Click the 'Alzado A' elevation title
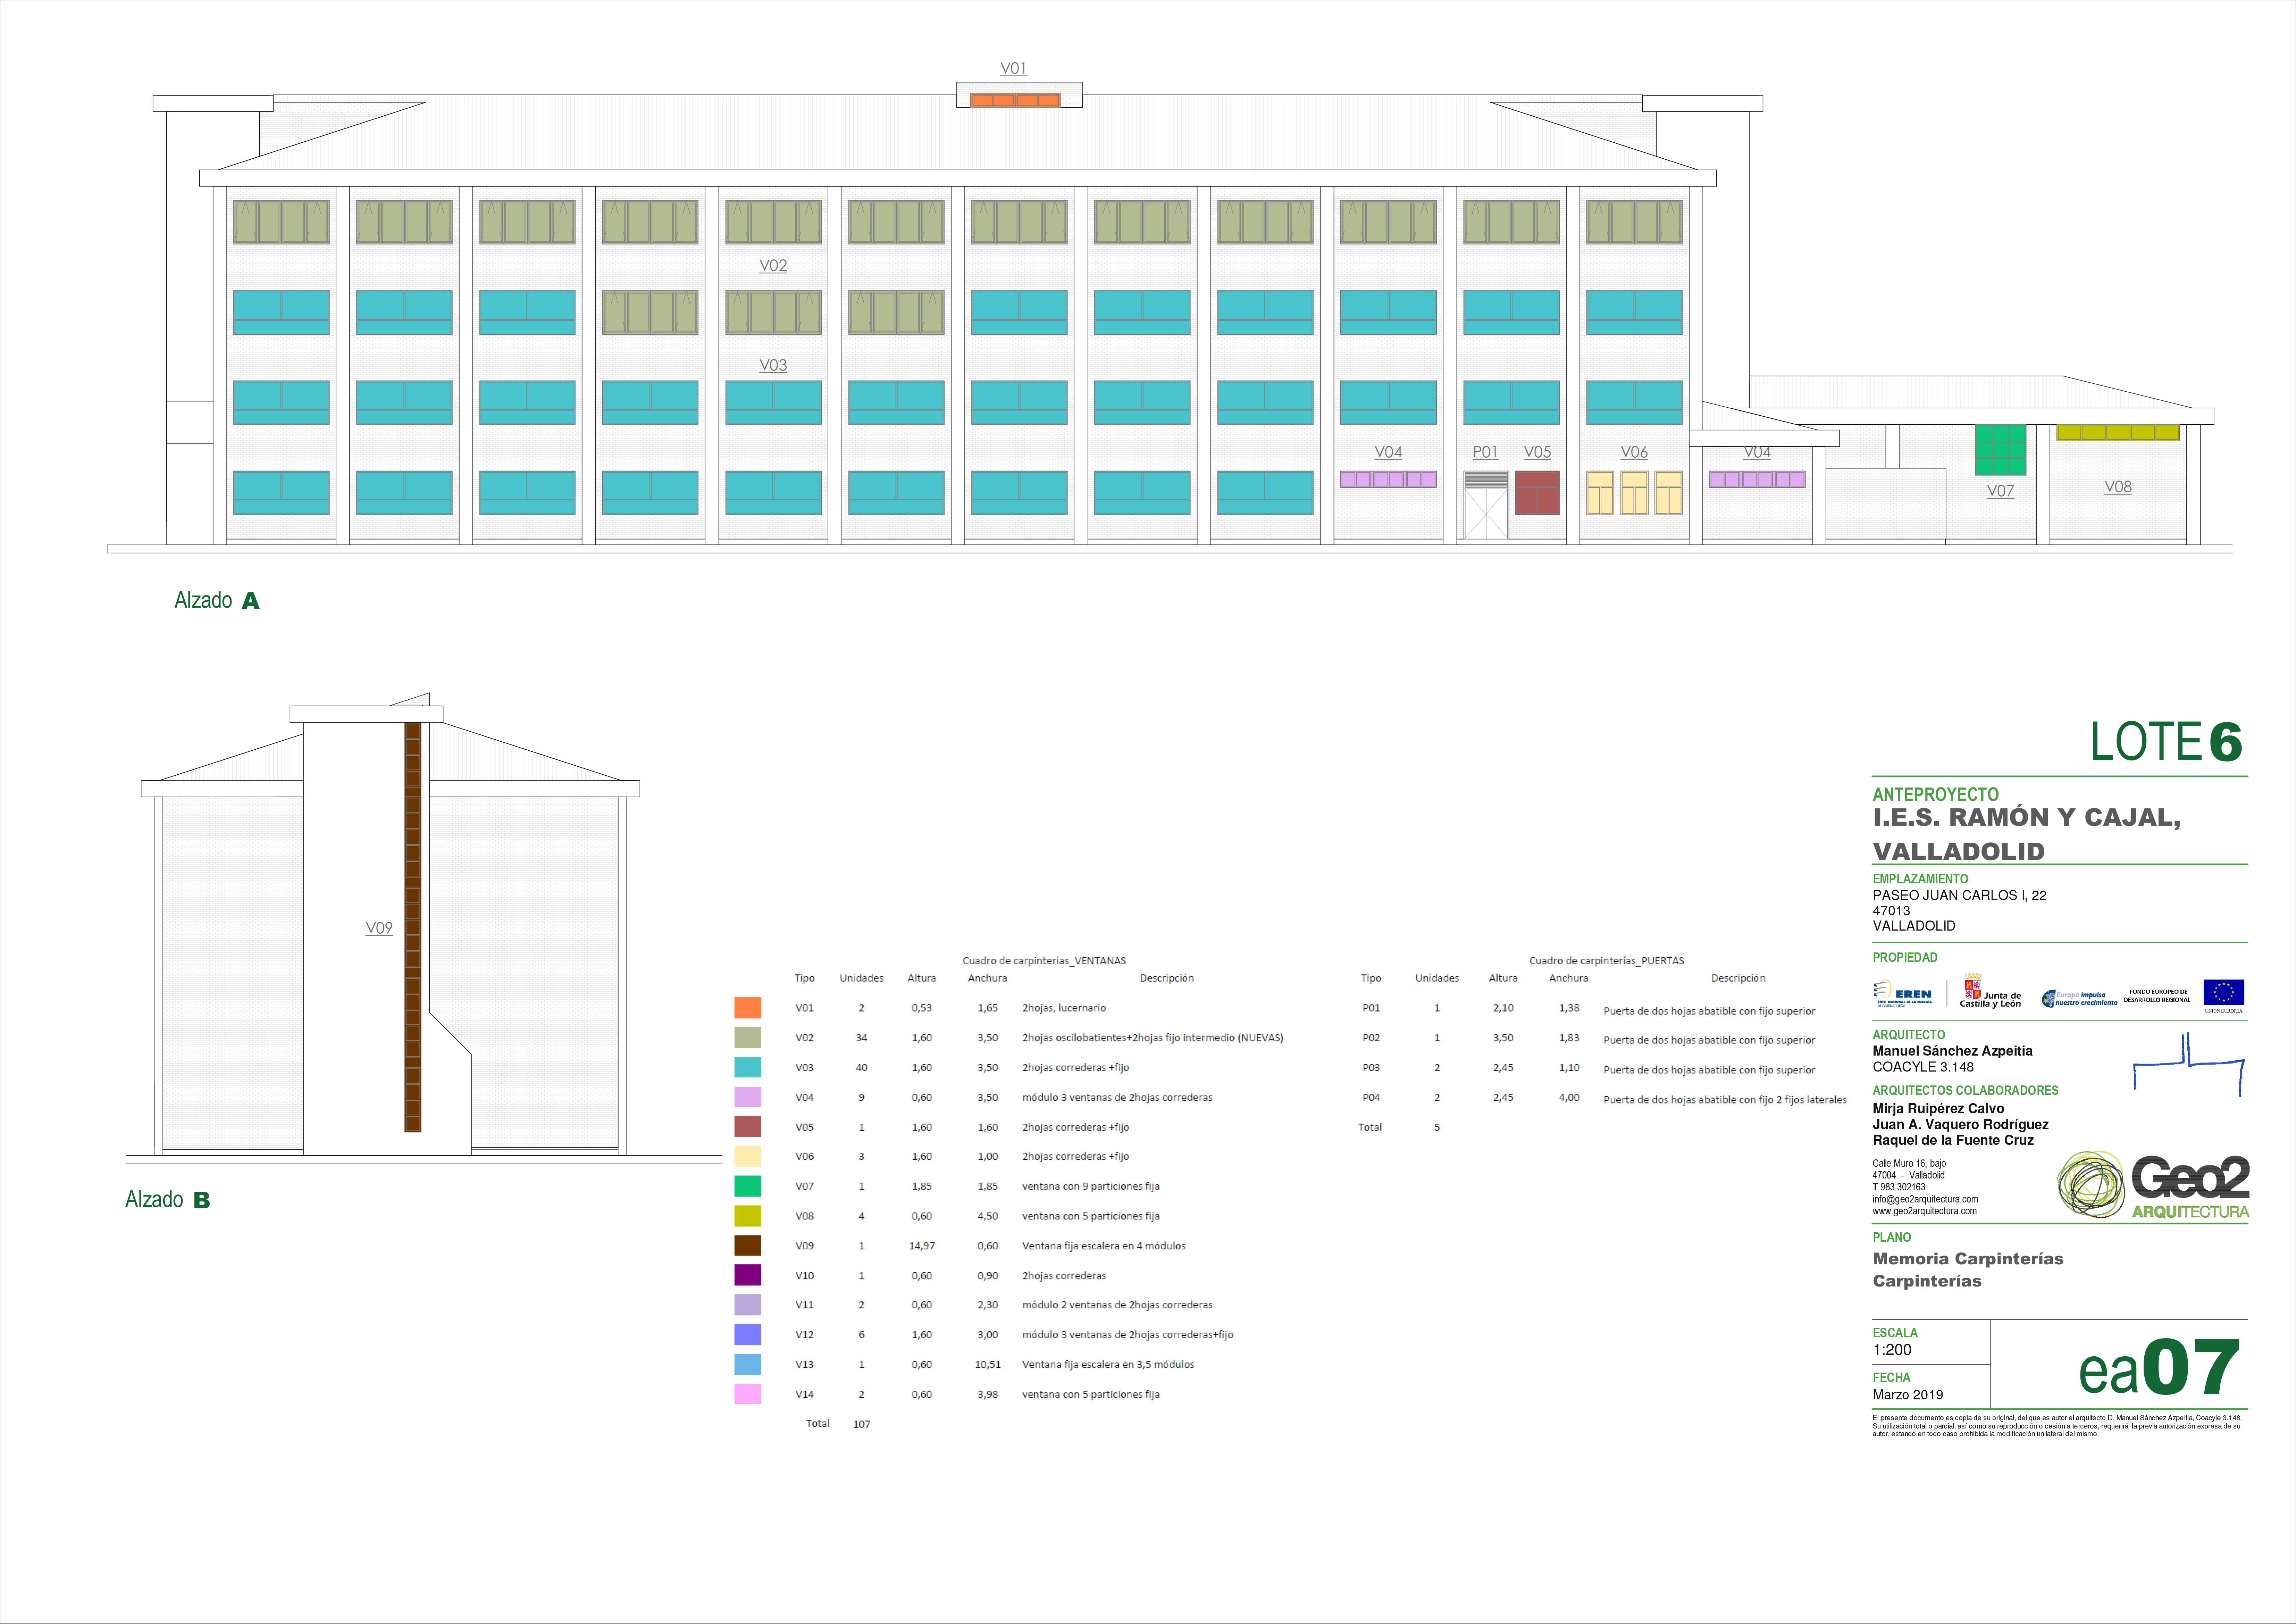This screenshot has width=2296, height=1624. [x=217, y=600]
